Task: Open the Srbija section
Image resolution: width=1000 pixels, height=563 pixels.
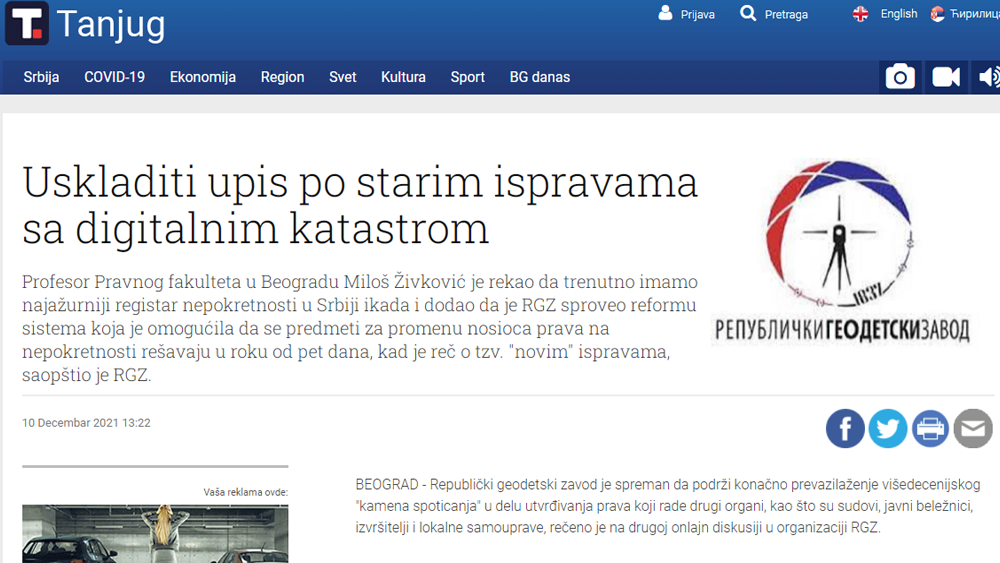Action: click(41, 77)
